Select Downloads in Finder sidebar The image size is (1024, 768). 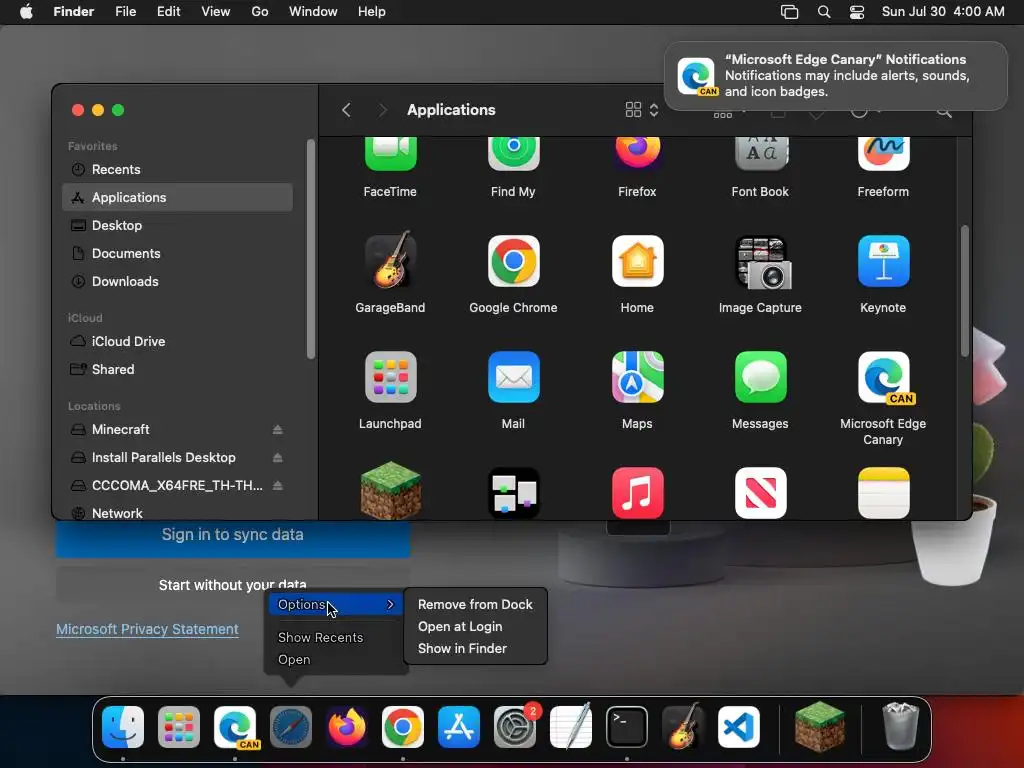(x=177, y=282)
